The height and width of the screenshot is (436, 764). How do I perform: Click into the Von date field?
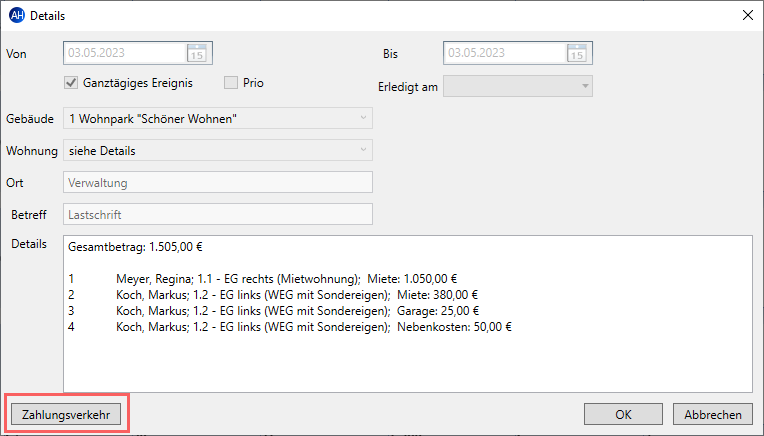pyautogui.click(x=125, y=53)
